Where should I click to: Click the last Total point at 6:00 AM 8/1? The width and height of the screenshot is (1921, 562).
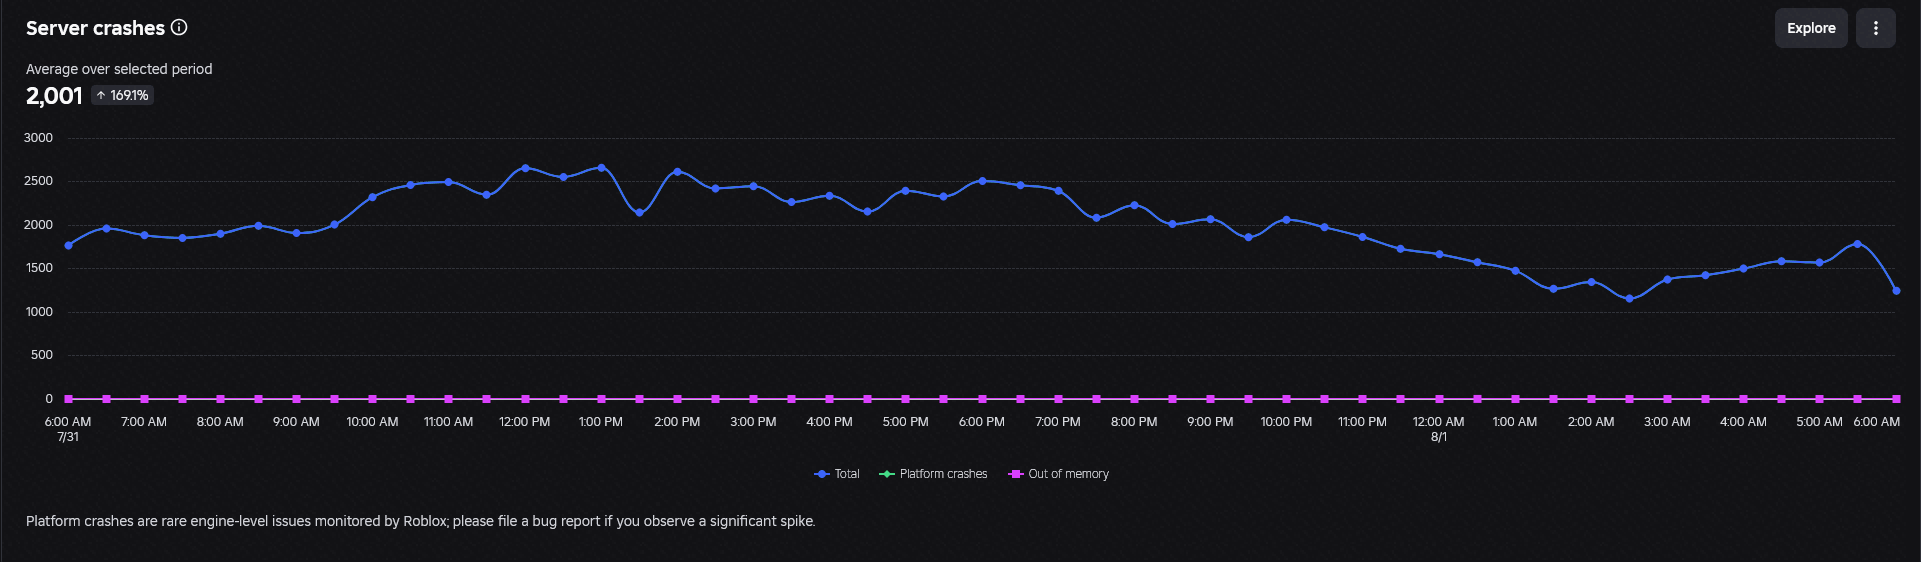pos(1896,291)
